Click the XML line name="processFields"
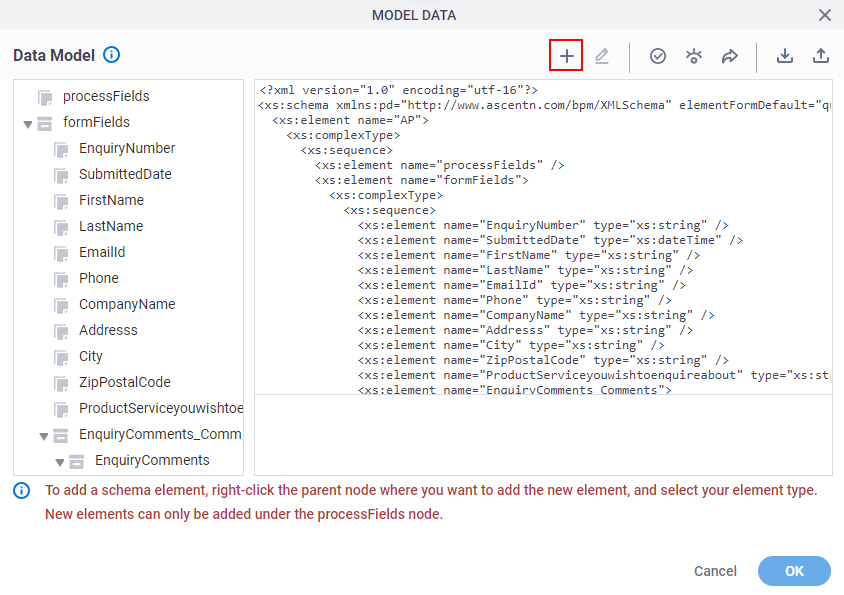Viewport: 844px width, 595px height. coord(439,165)
